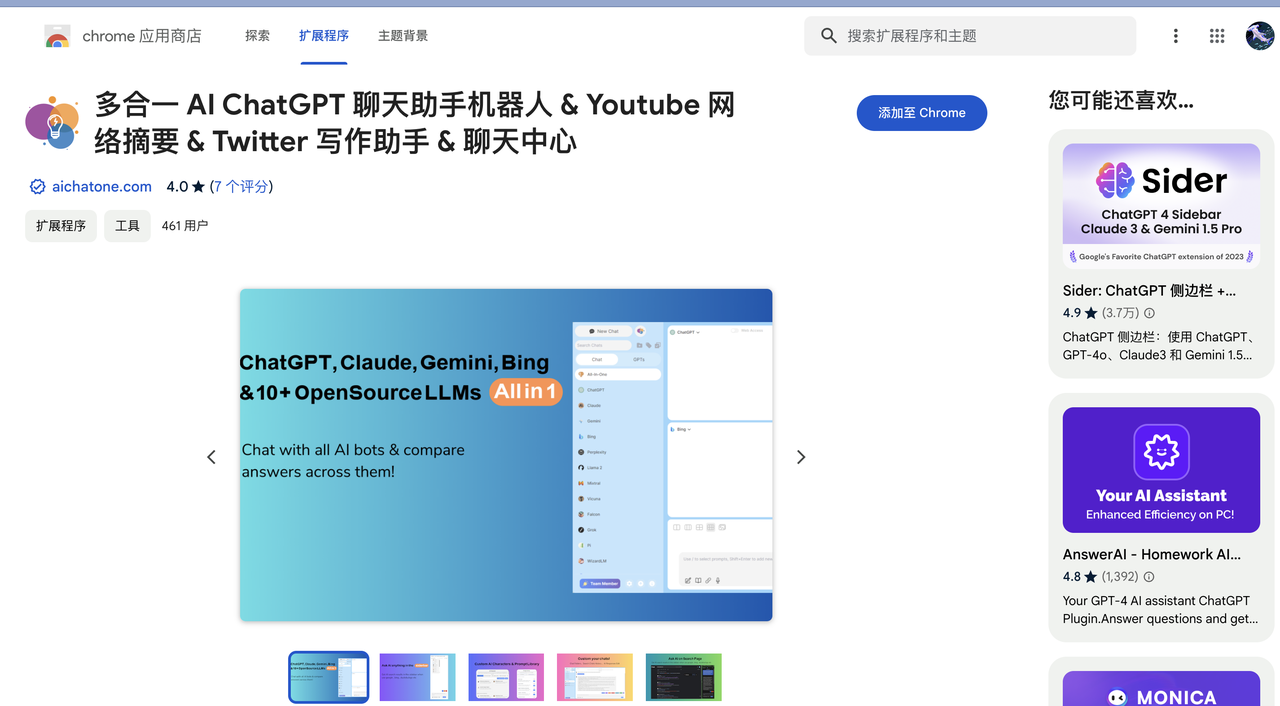This screenshot has width=1280, height=706.
Task: Click the extension title 多合一 AI ChatGPT
Action: tap(415, 123)
